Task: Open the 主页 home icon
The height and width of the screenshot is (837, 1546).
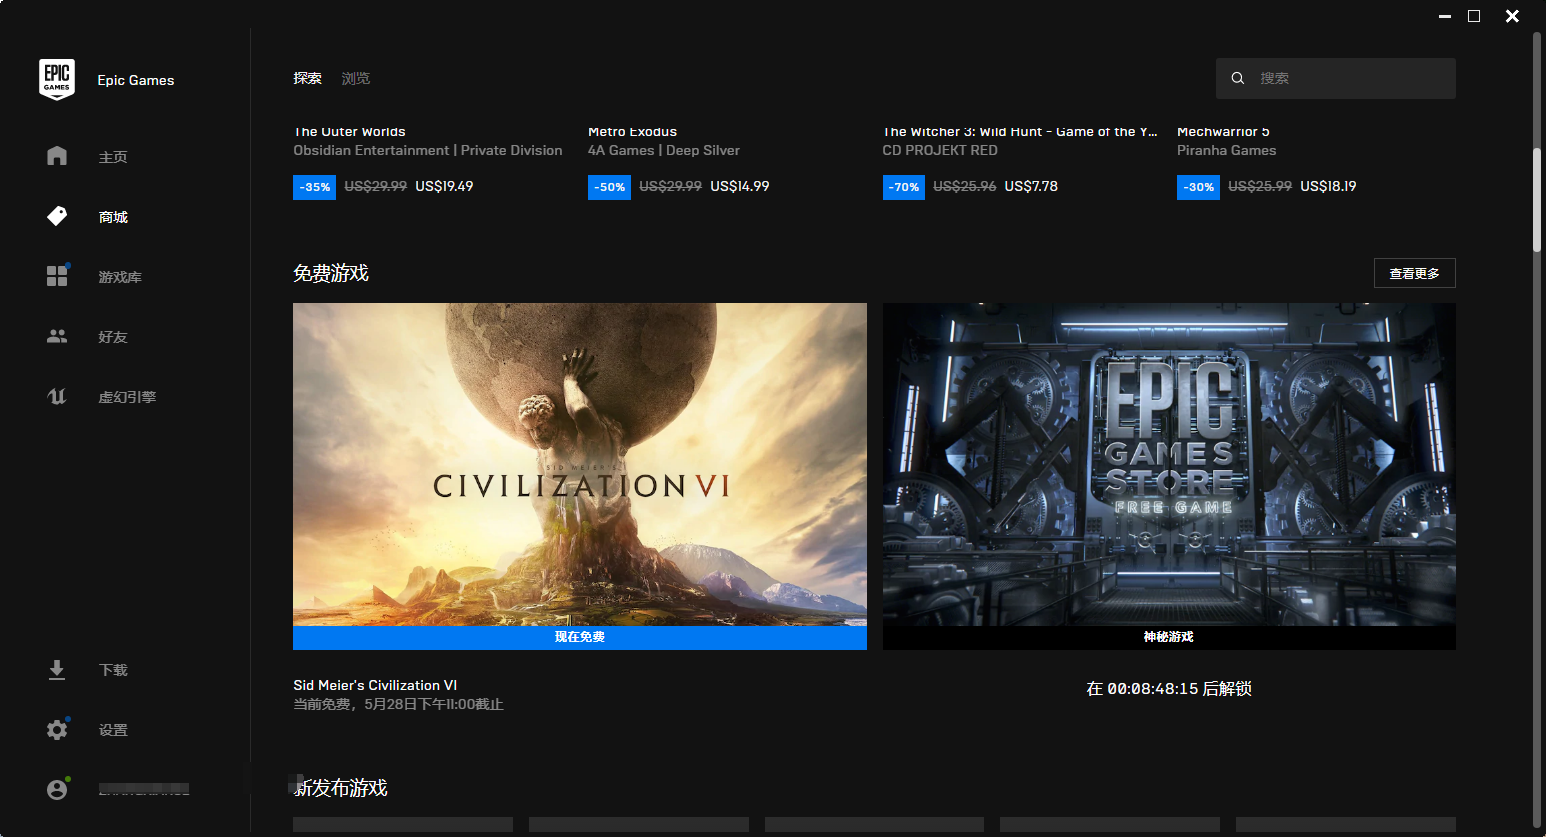Action: click(57, 156)
